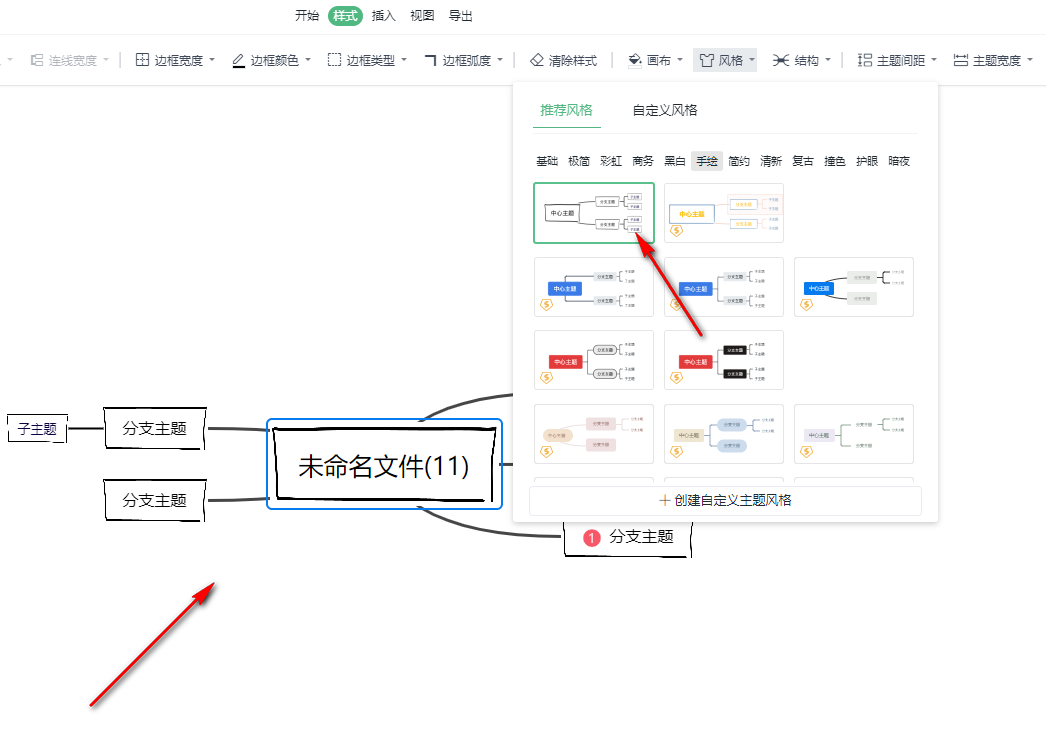Click the 清除样式 button label
The height and width of the screenshot is (730, 1046).
pyautogui.click(x=572, y=61)
